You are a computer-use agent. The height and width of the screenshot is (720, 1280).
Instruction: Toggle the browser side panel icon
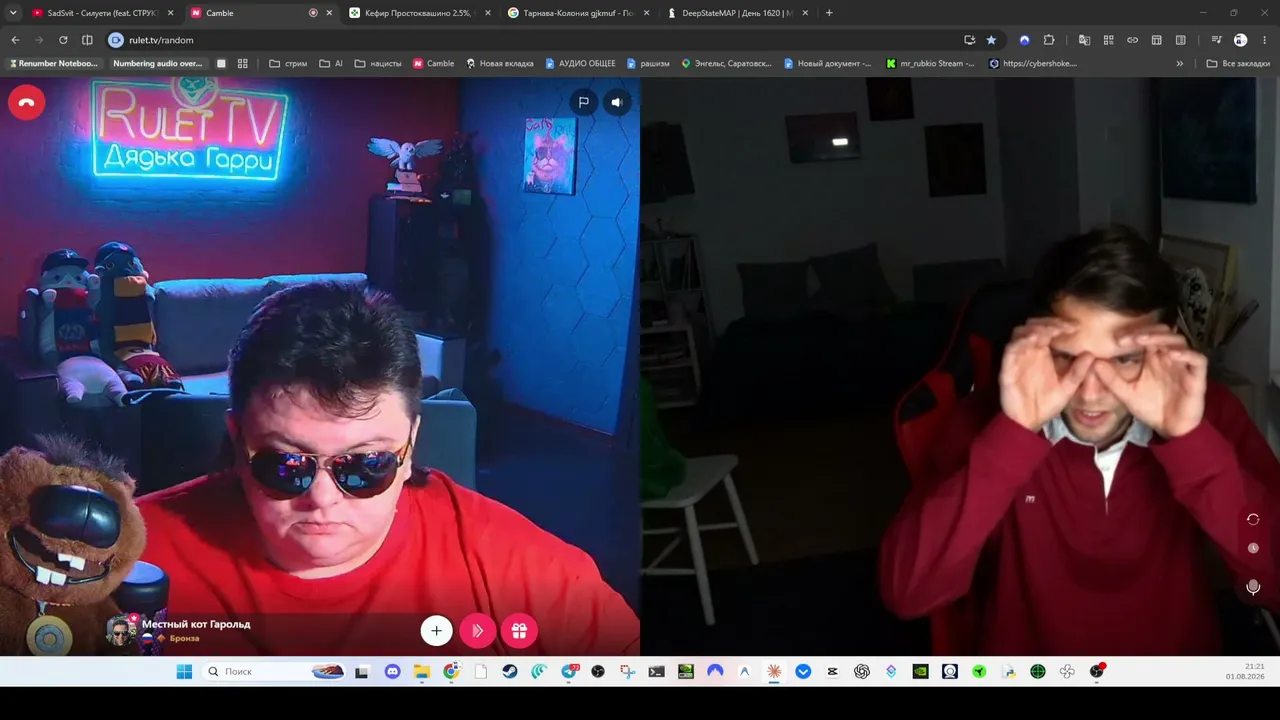[87, 40]
